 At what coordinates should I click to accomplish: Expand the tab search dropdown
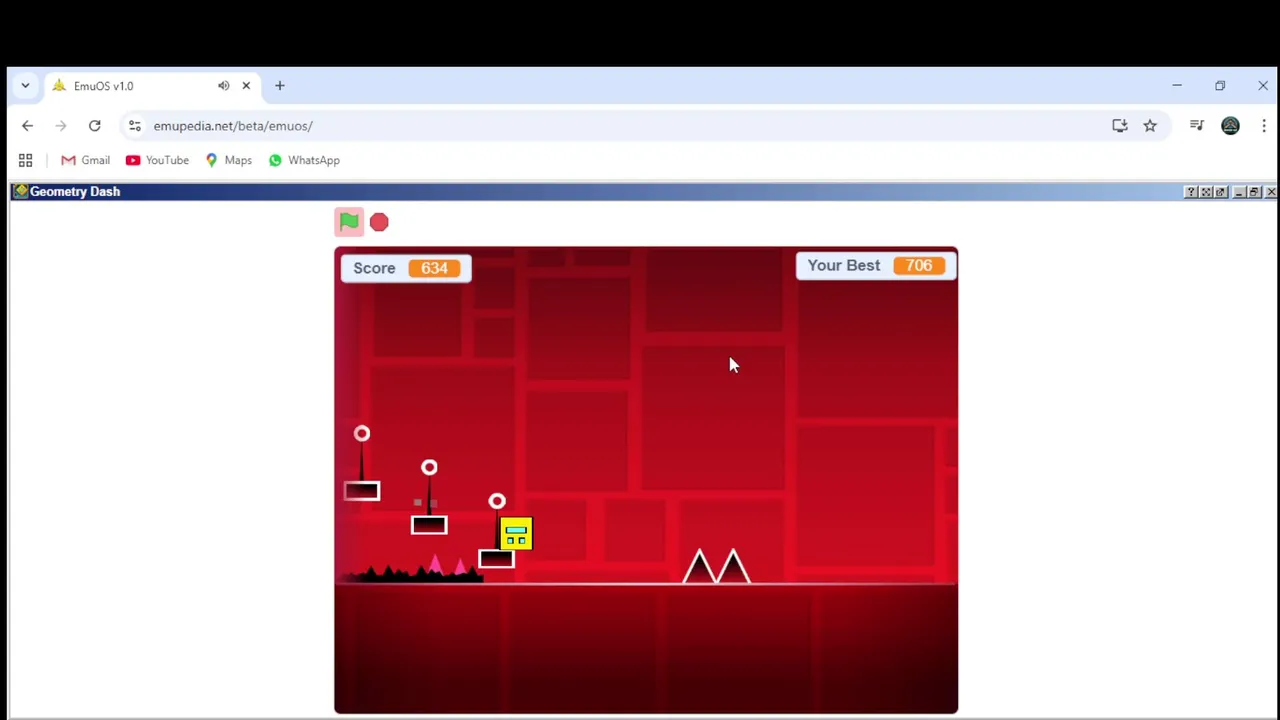click(x=25, y=86)
